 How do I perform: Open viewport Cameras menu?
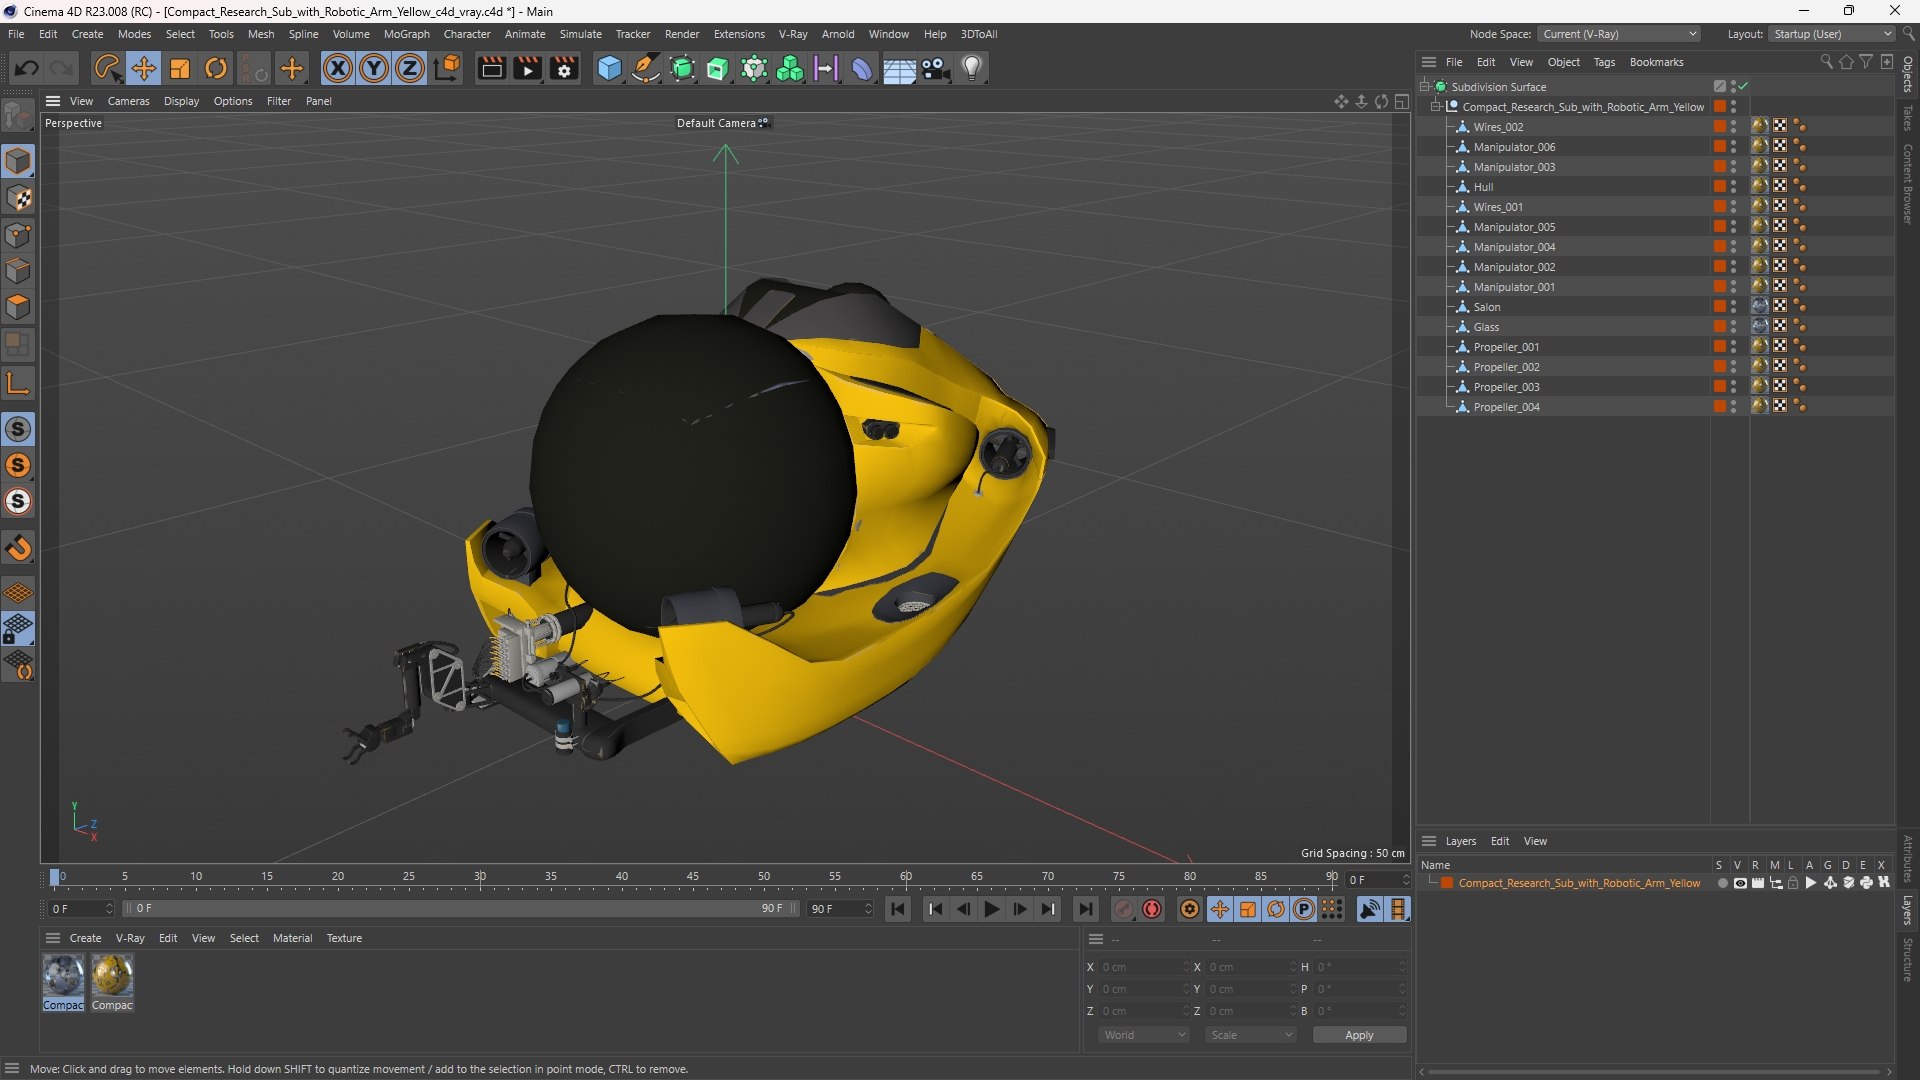128,101
